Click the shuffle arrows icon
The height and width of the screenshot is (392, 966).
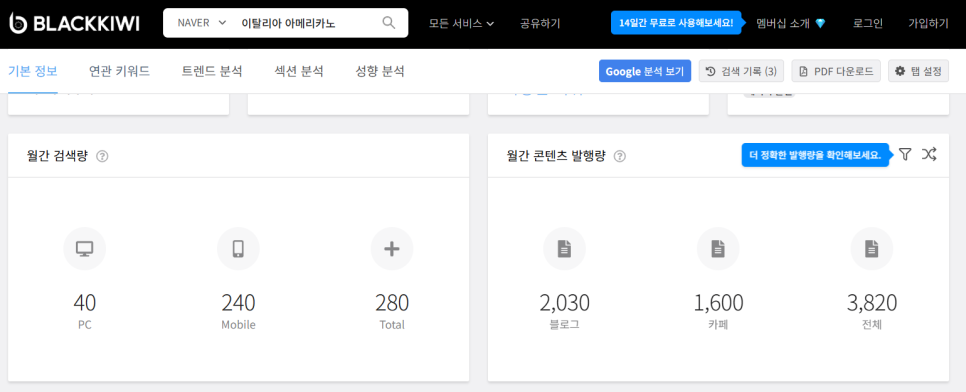click(929, 155)
